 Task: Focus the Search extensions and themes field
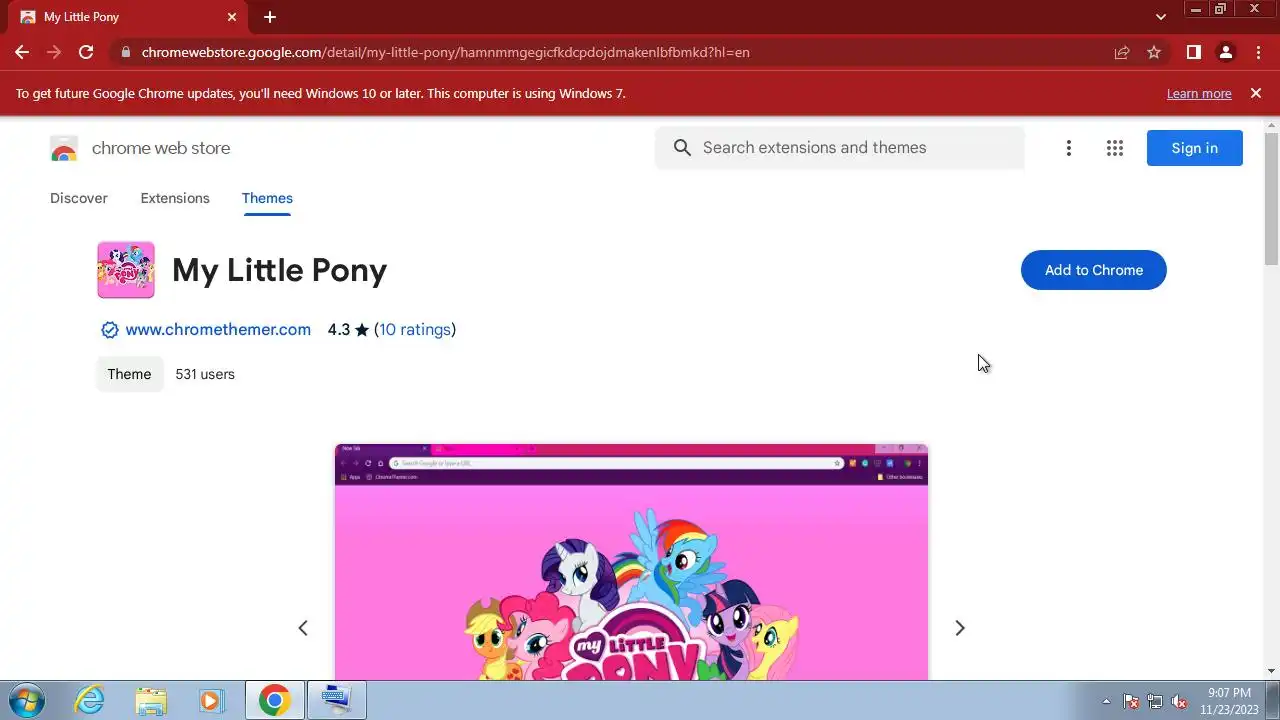click(x=840, y=148)
